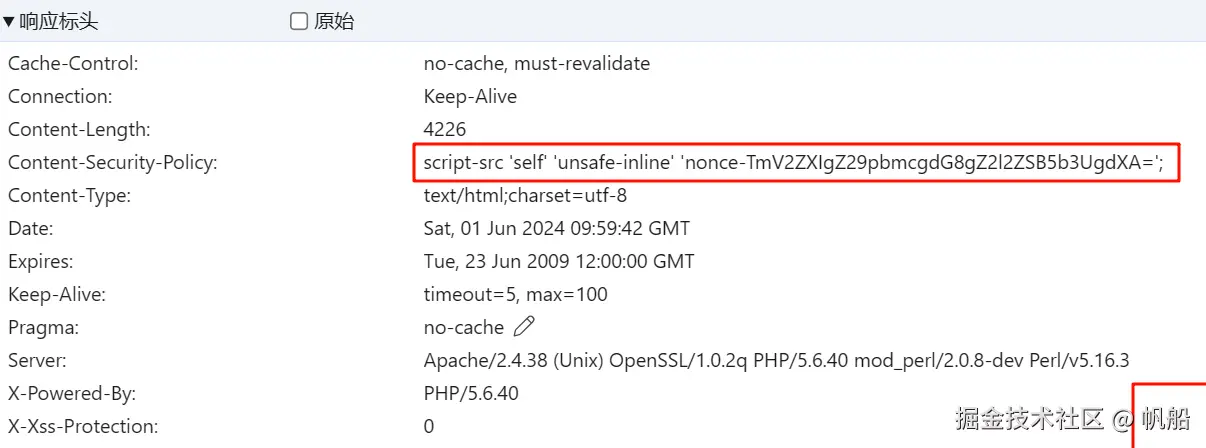Click the text/html;charset=utf-8 value

(x=525, y=195)
